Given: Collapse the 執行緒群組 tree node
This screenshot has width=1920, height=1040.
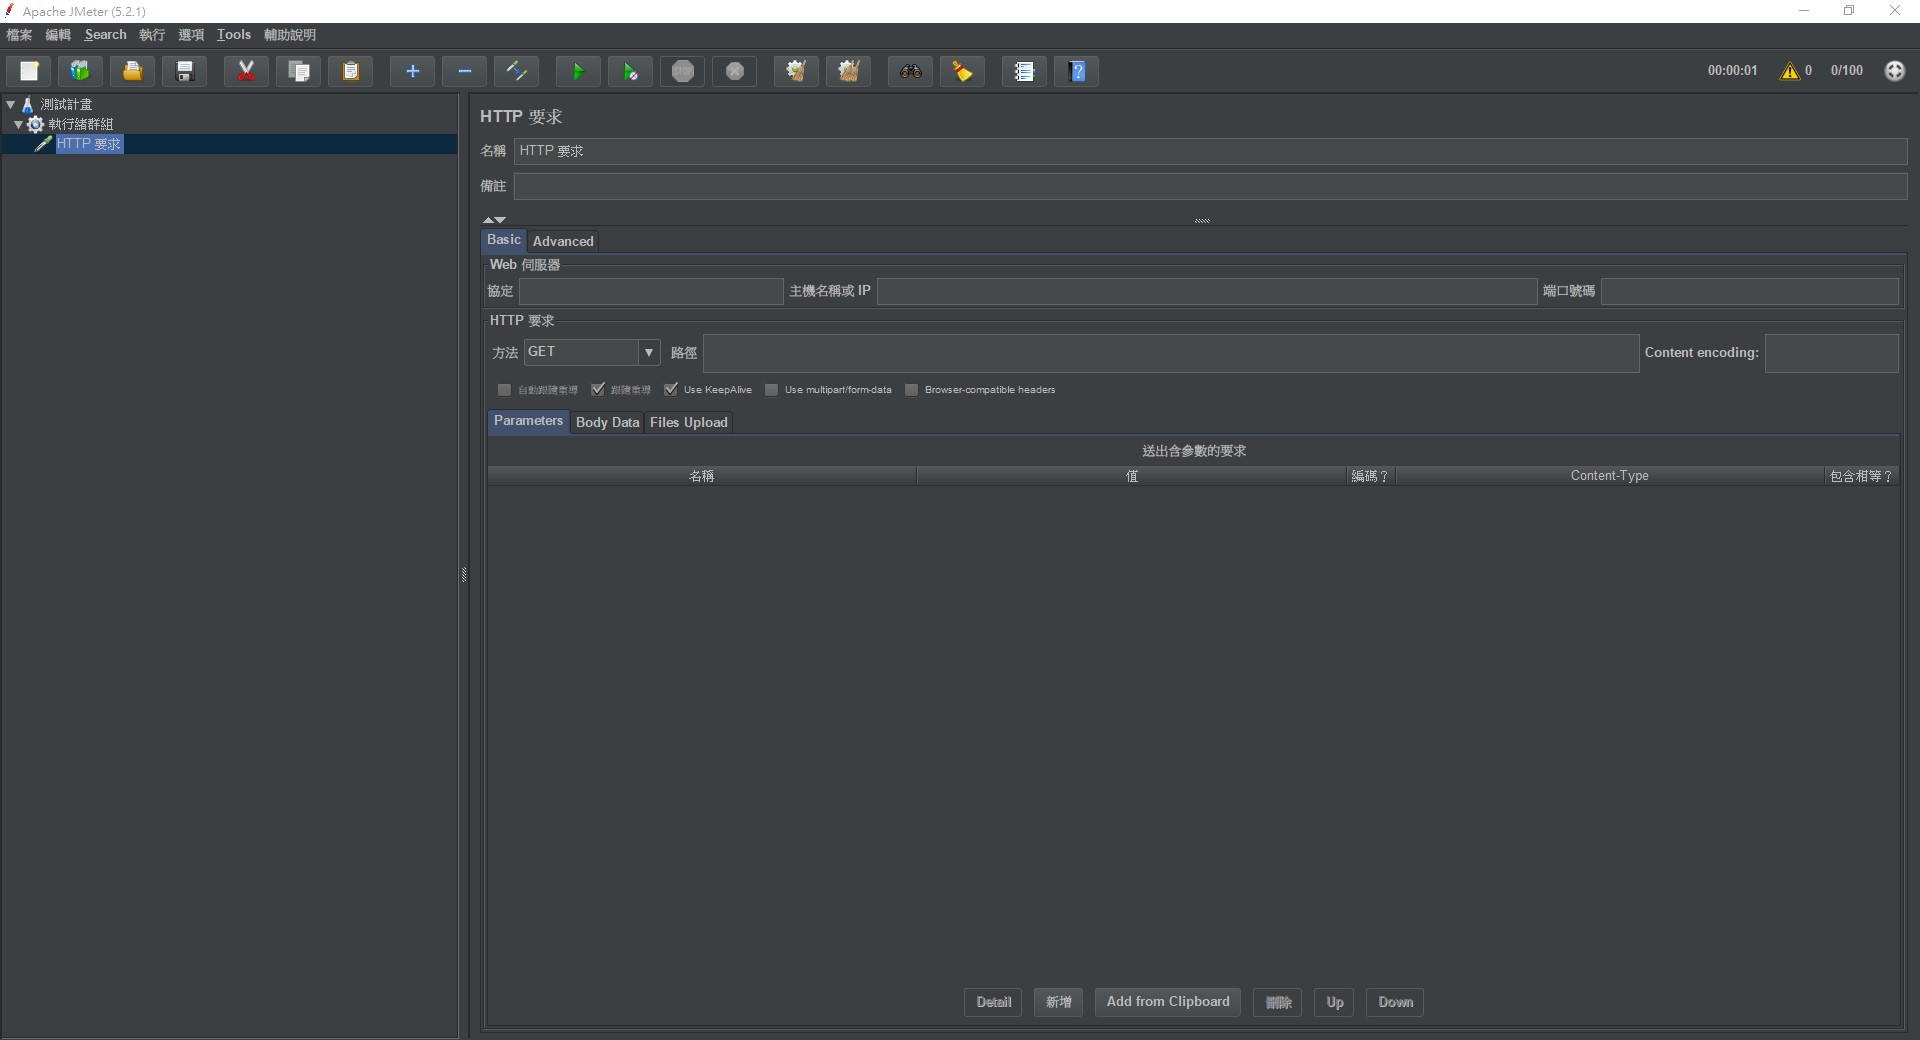Looking at the screenshot, I should (19, 124).
